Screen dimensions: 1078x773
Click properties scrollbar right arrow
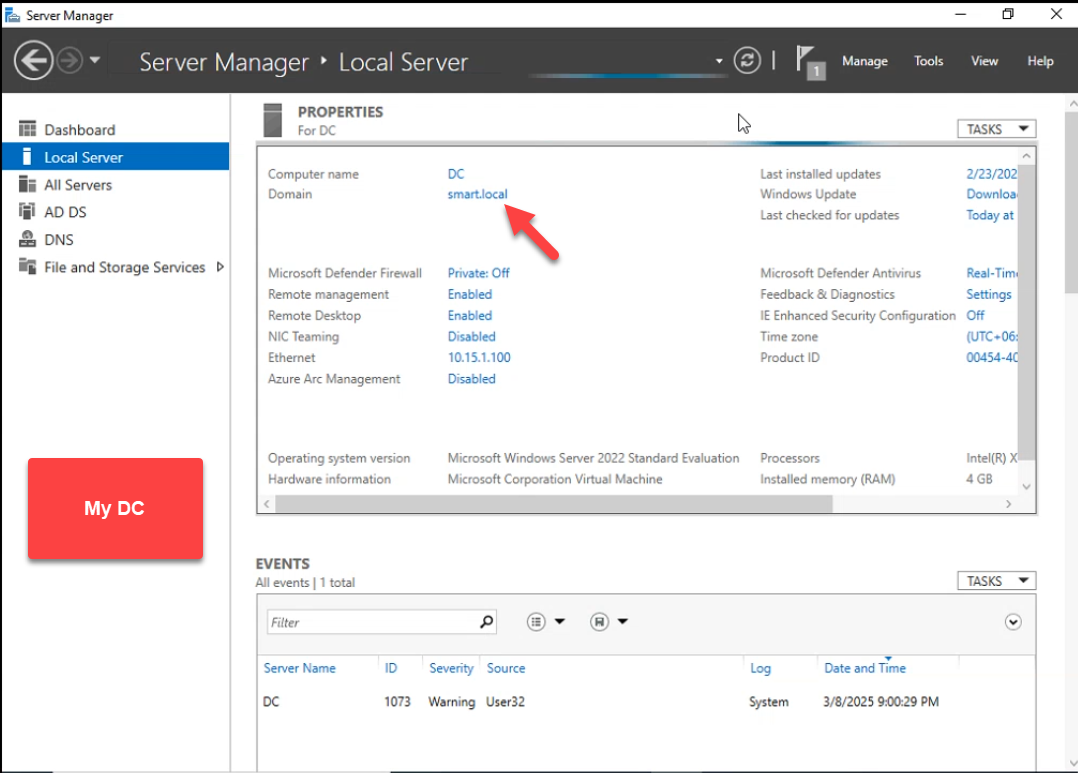(x=1008, y=504)
